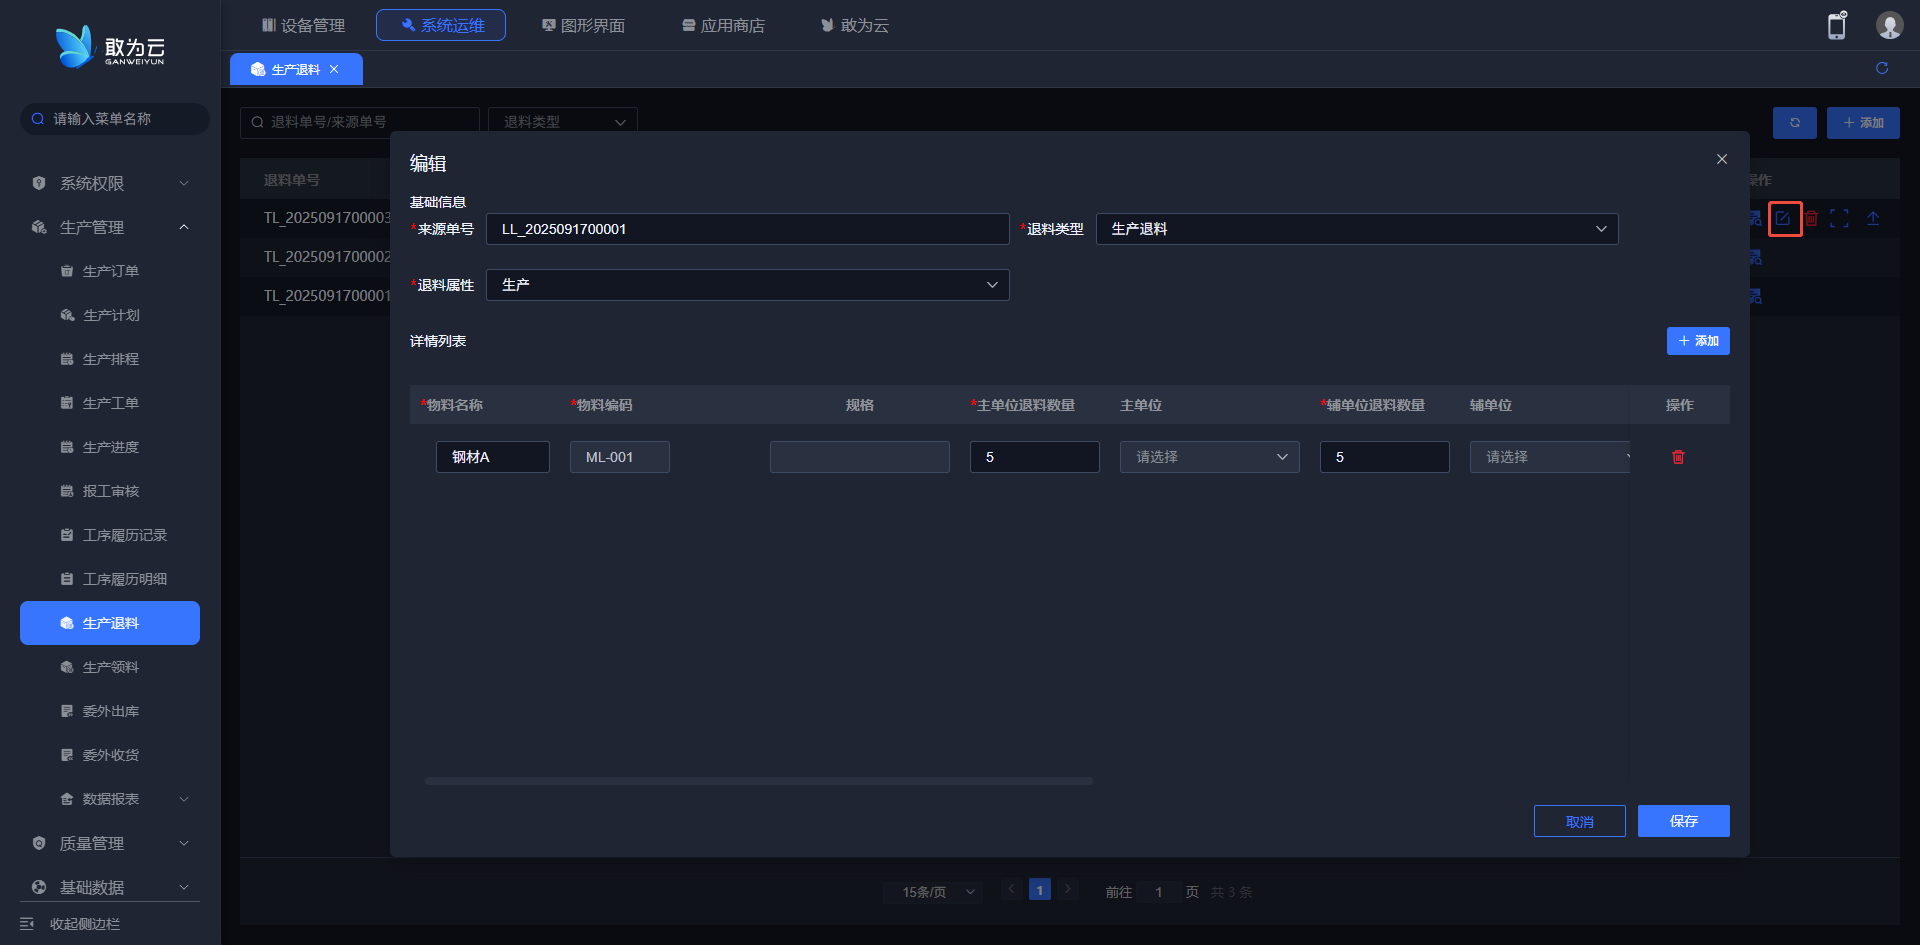The image size is (1920, 945).
Task: Click the fullscreen icon in first row
Action: 1839,219
